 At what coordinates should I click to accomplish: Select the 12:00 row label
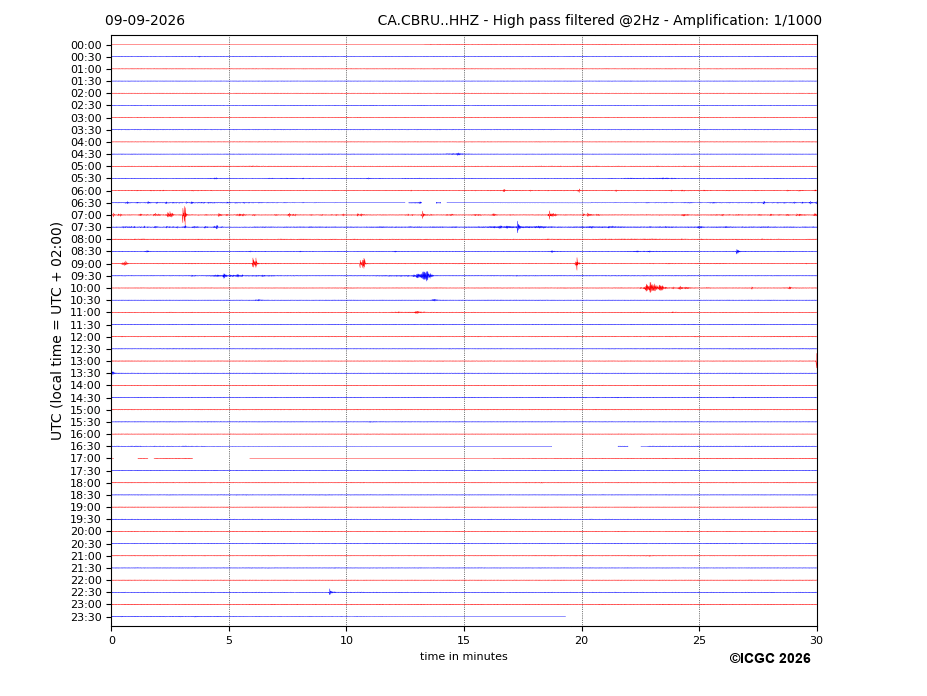point(86,337)
